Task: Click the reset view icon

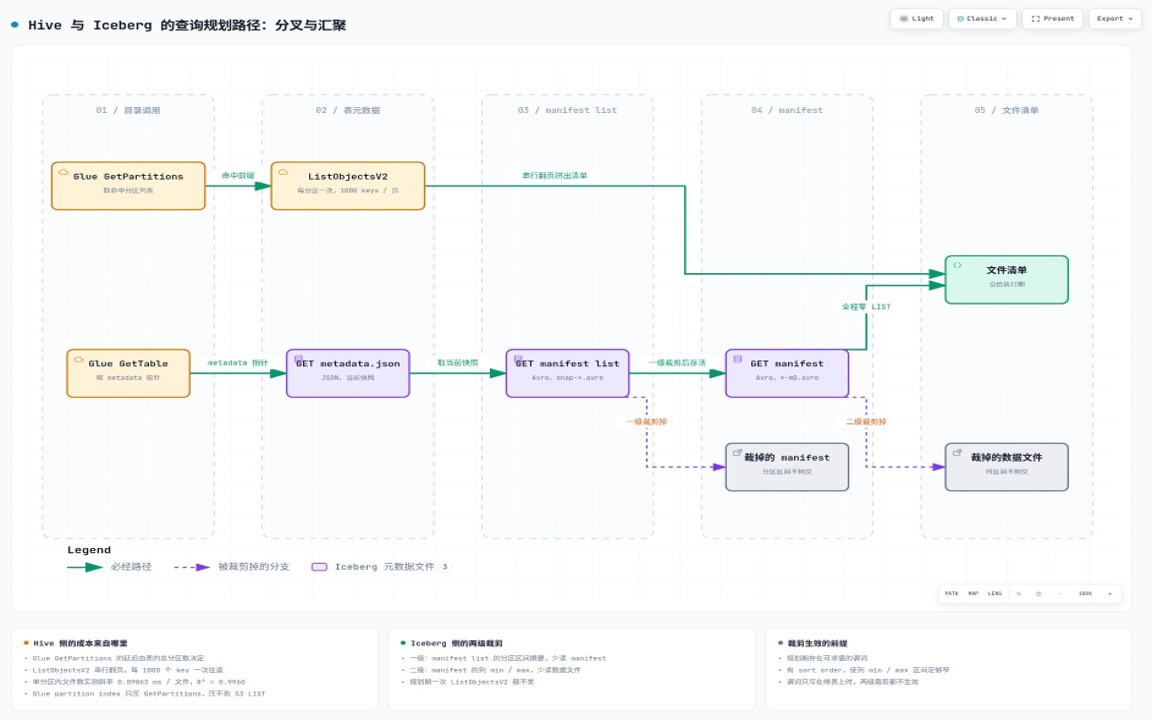Action: [x=1038, y=594]
